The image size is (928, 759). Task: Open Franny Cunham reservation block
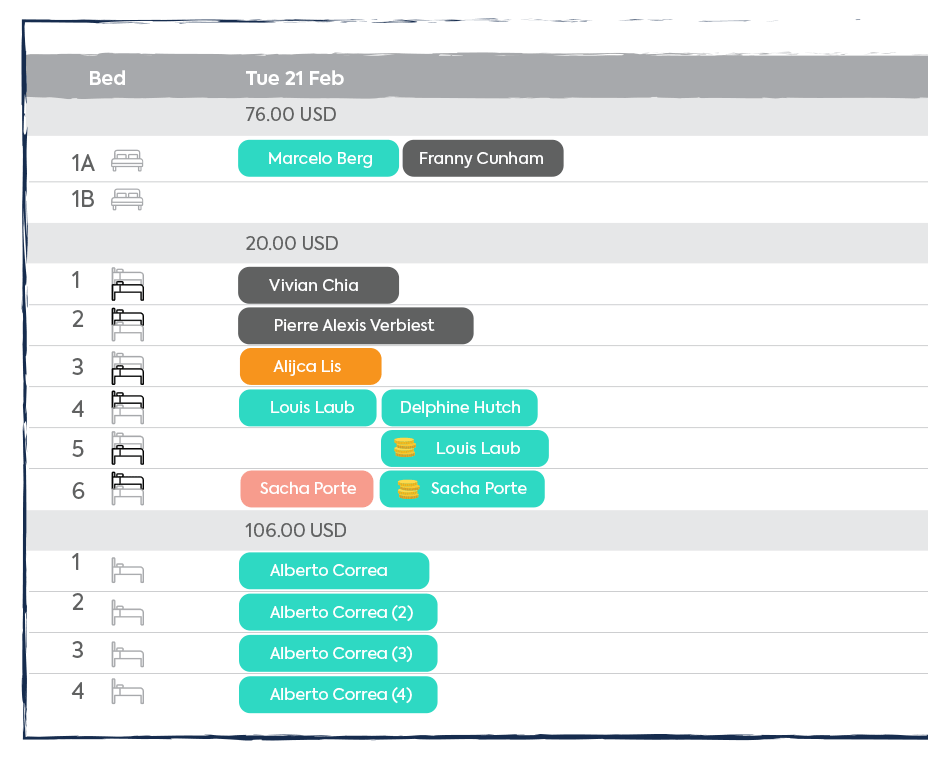482,158
